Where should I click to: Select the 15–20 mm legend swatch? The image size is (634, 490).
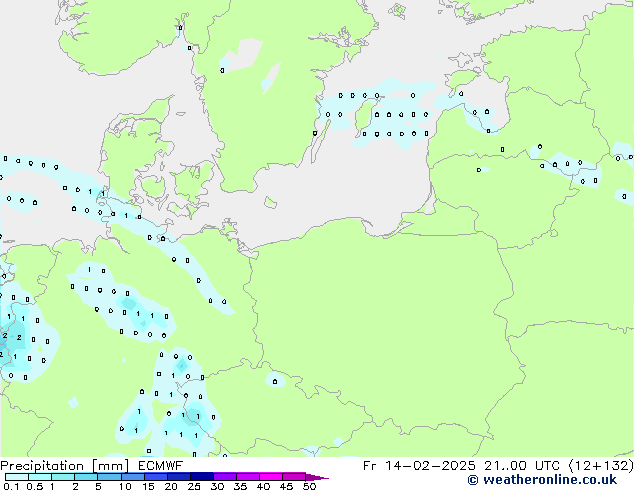(155, 477)
